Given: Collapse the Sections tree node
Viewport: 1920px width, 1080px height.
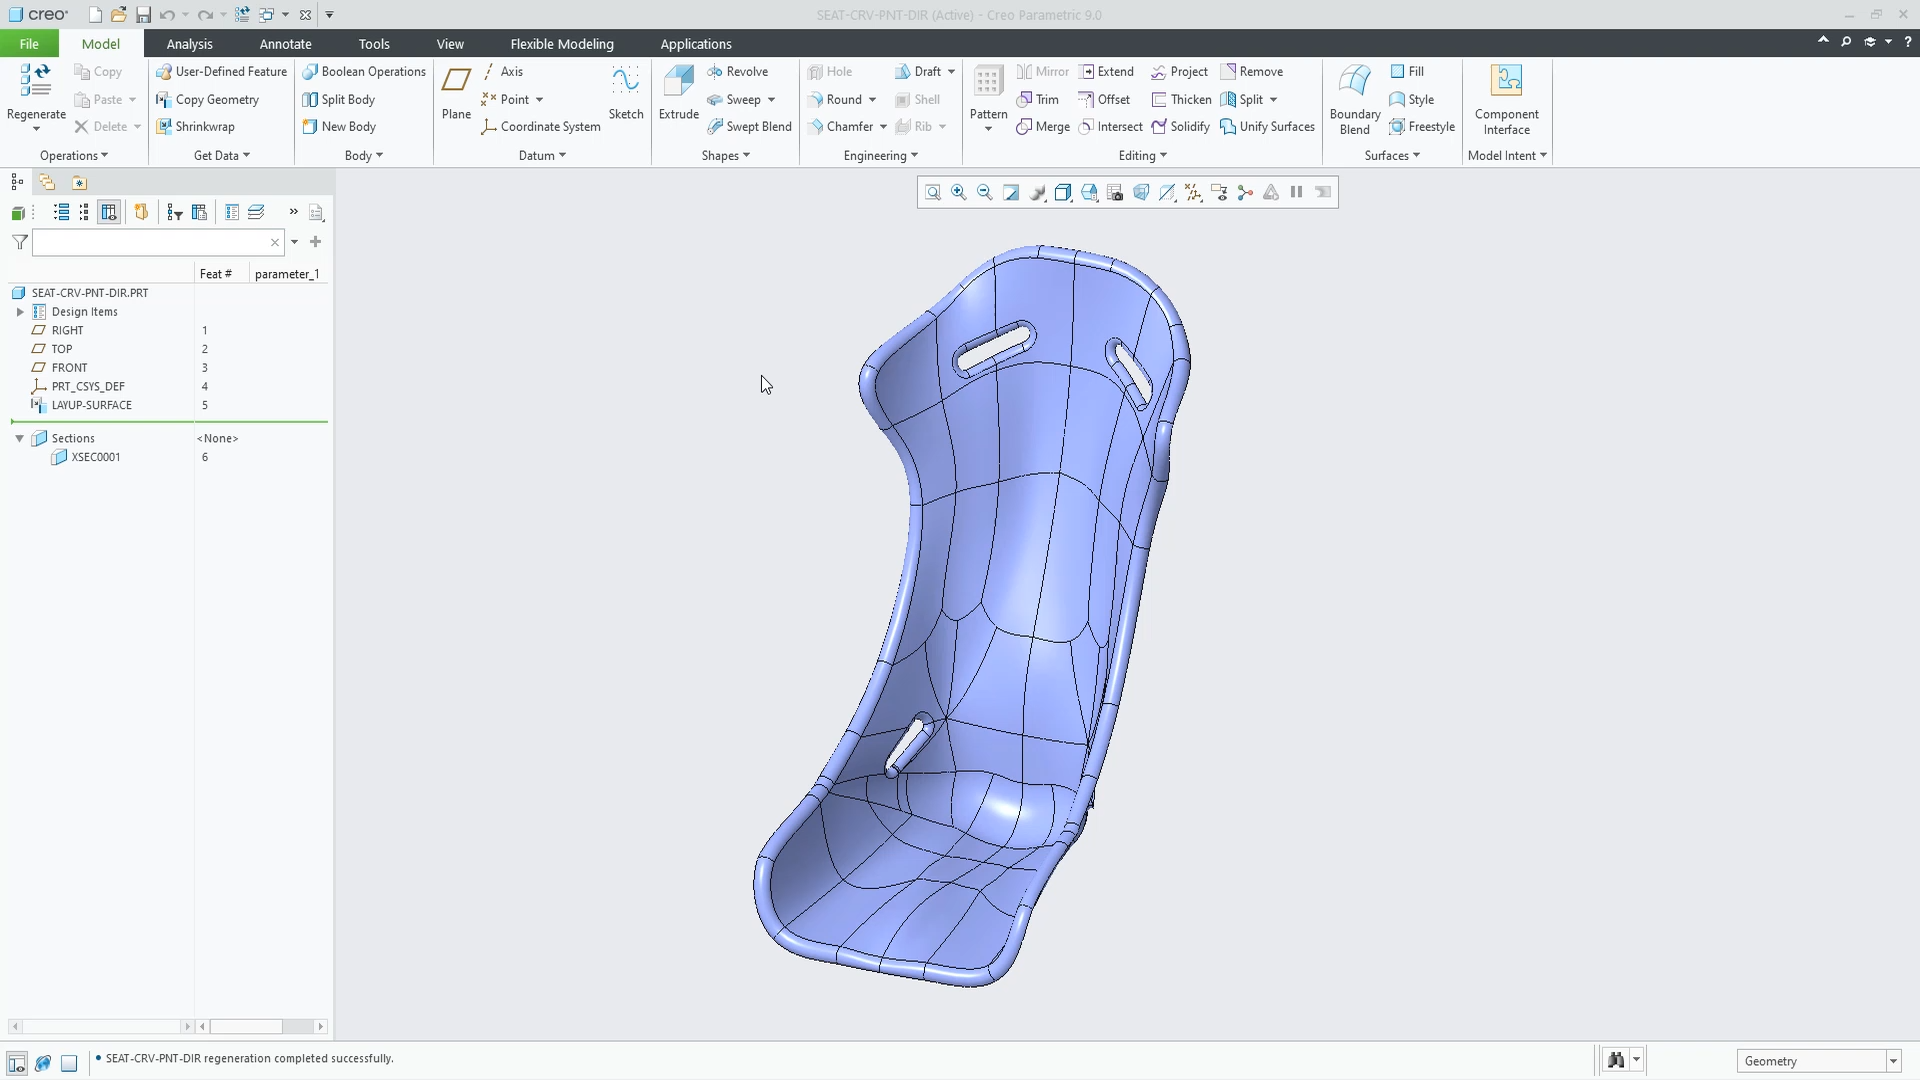Looking at the screenshot, I should pos(19,438).
